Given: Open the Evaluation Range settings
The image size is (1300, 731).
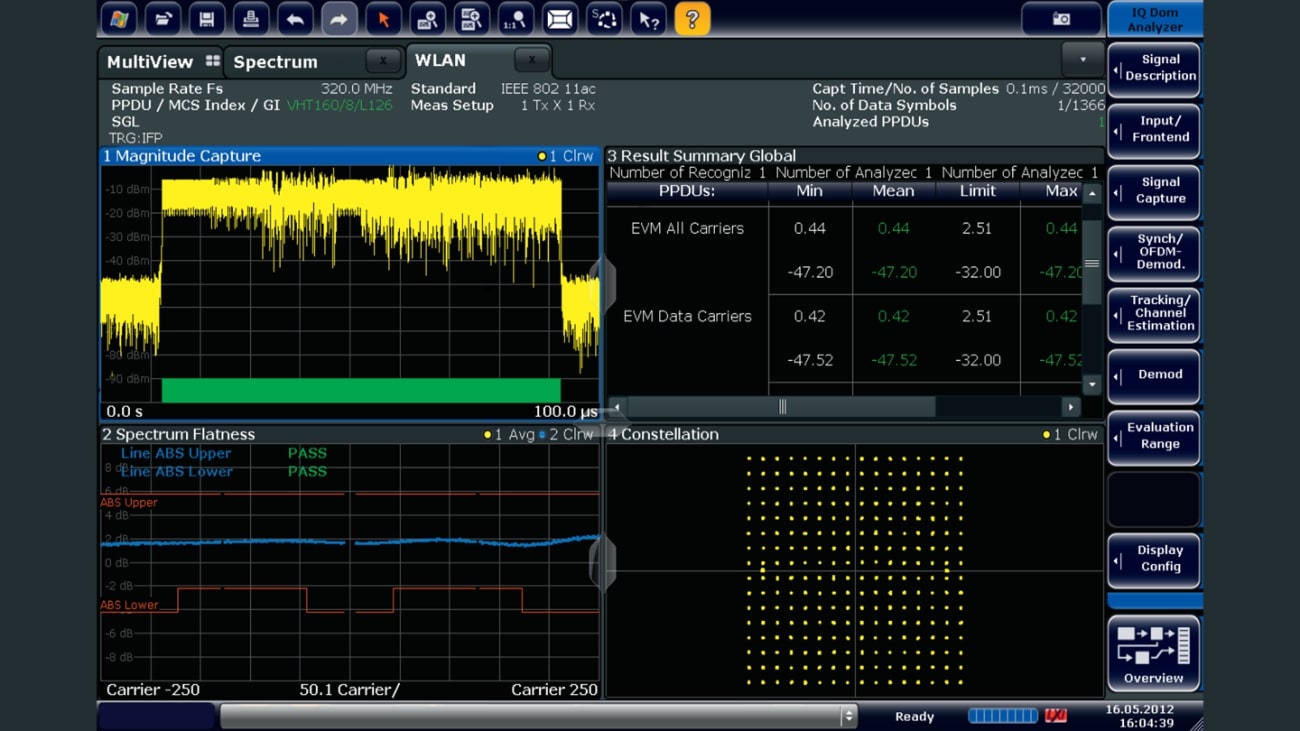Looking at the screenshot, I should click(1154, 438).
